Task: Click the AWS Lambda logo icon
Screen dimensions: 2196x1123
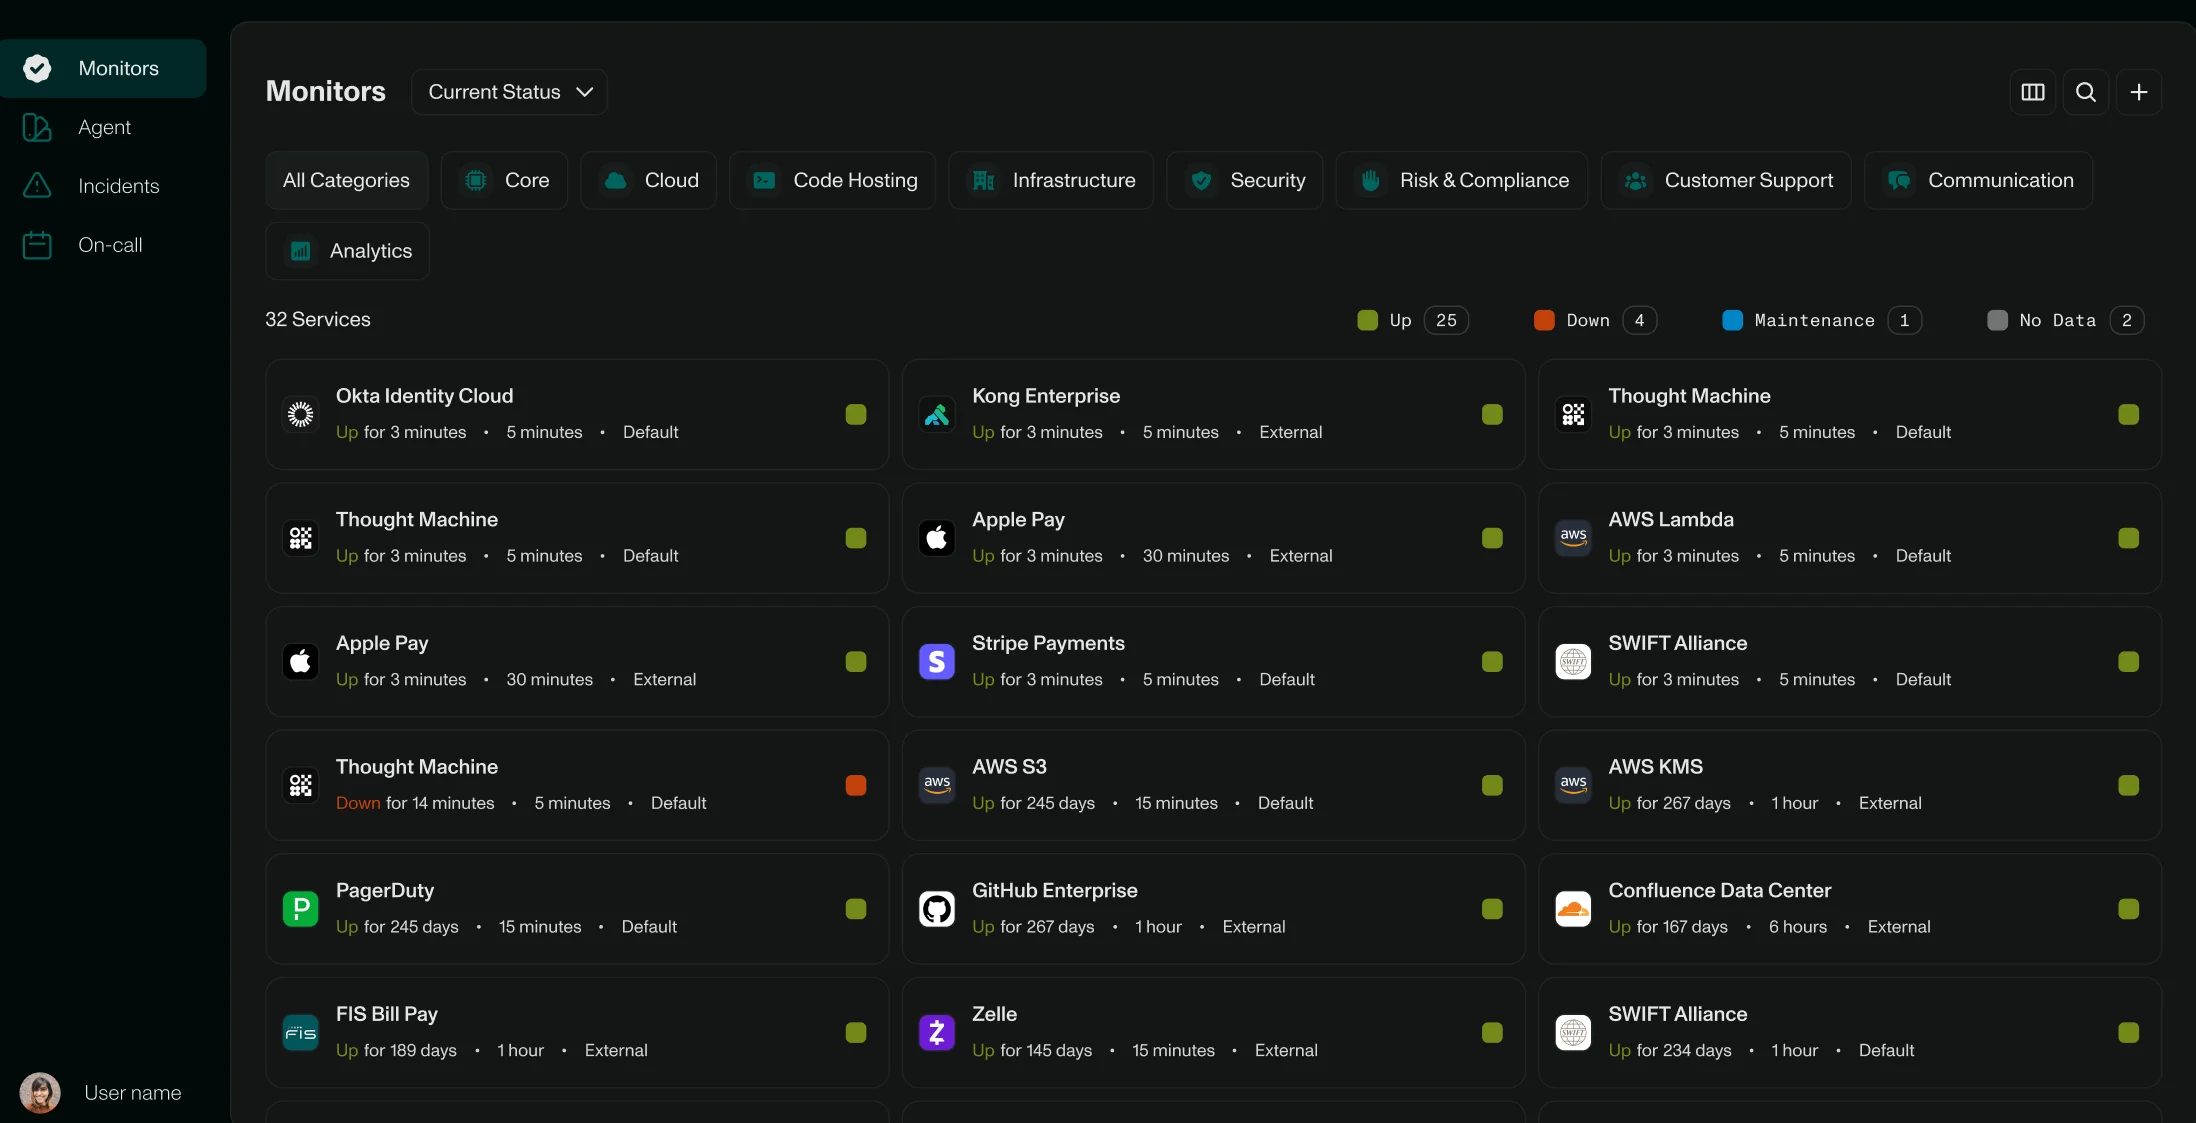Action: (1573, 538)
